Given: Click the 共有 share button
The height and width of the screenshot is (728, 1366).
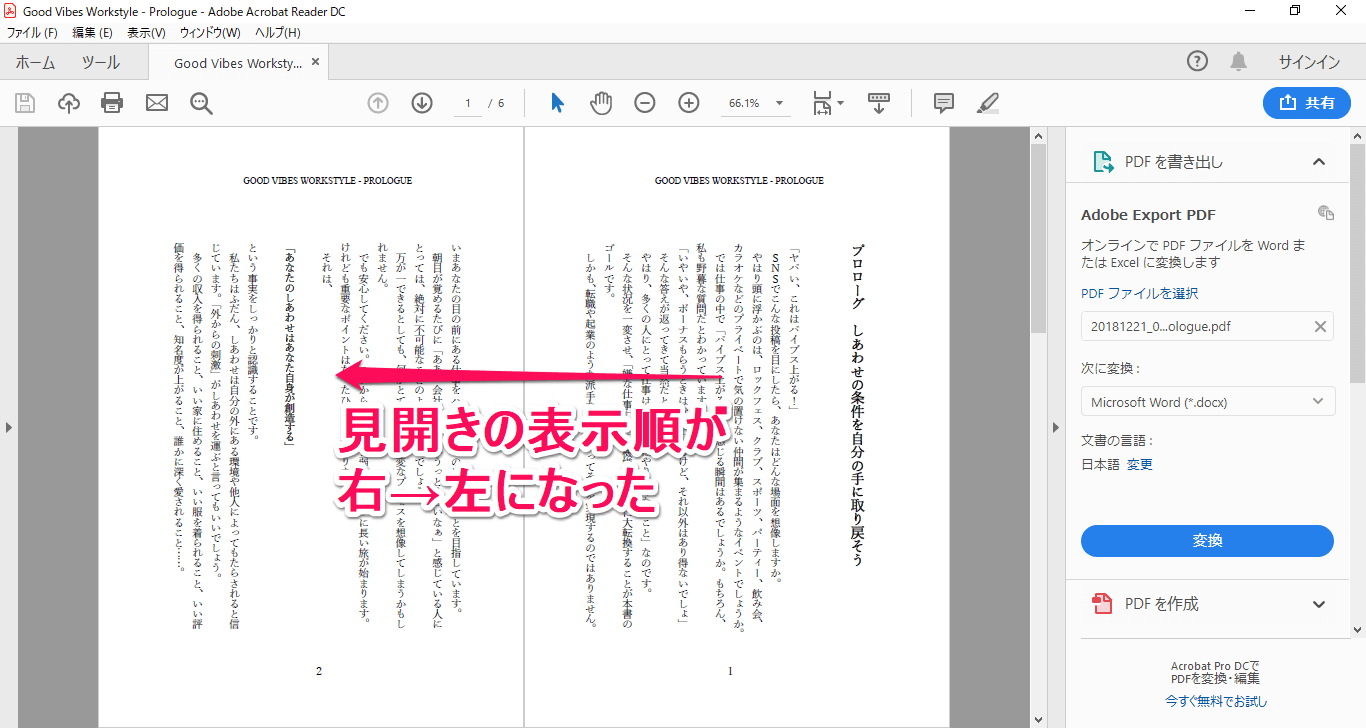Looking at the screenshot, I should point(1307,103).
